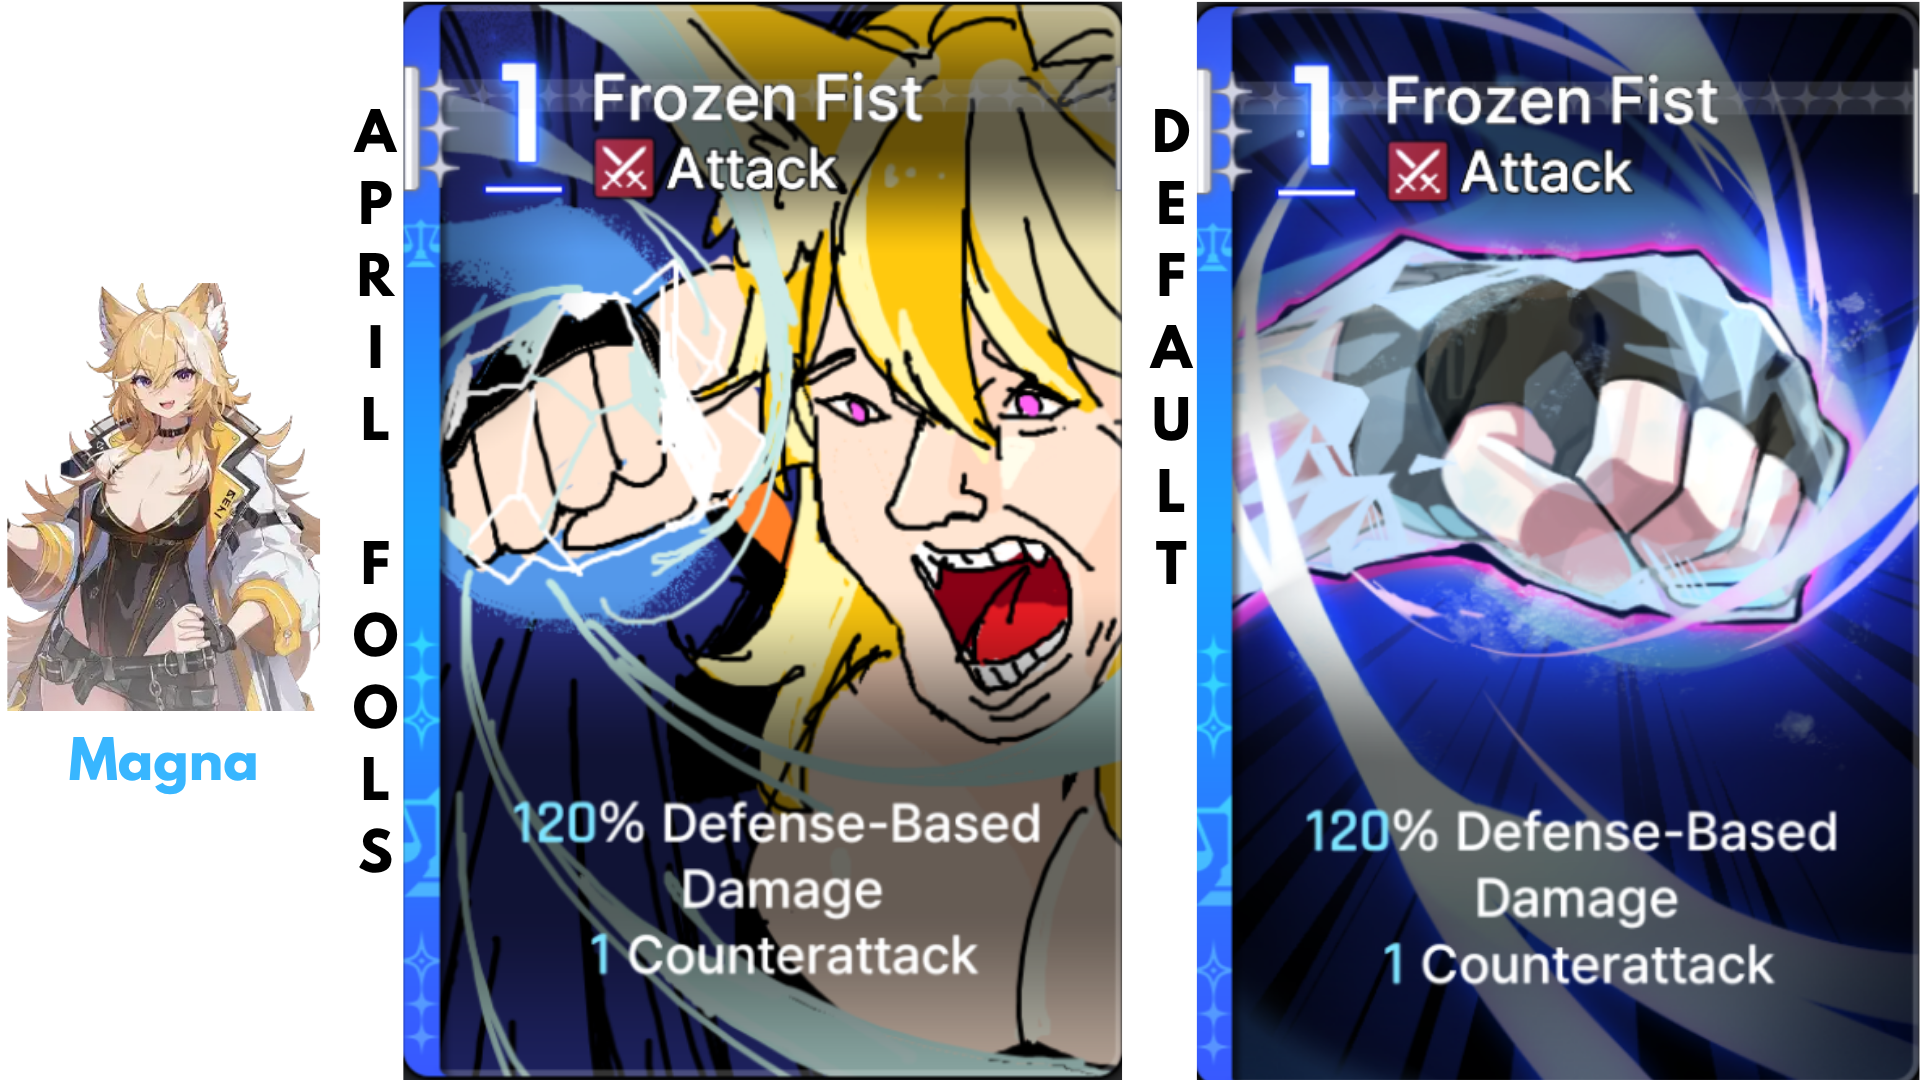Viewport: 1920px width, 1080px height.
Task: Select the Frozen Fist title on April Fools card
Action: (x=756, y=98)
